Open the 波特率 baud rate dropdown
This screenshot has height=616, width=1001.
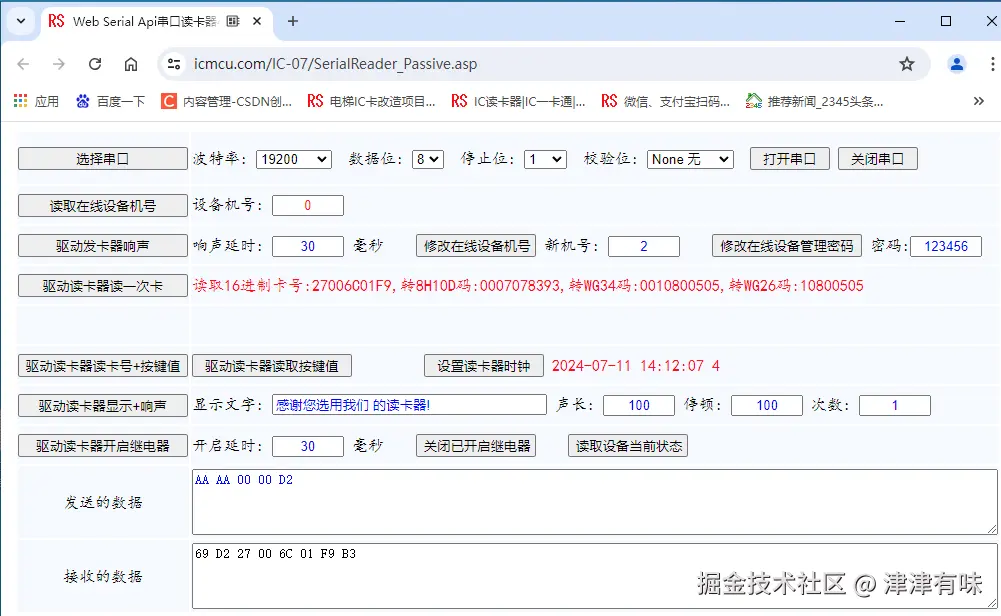[294, 159]
